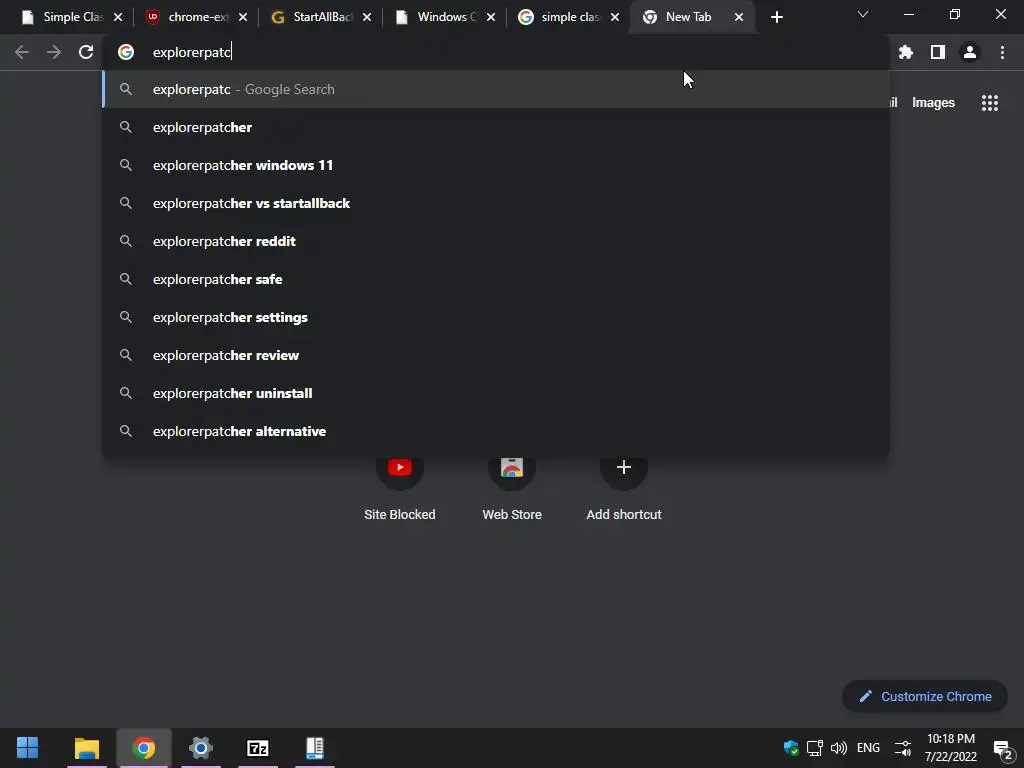
Task: Open the quick settings tray icon
Action: (903, 748)
